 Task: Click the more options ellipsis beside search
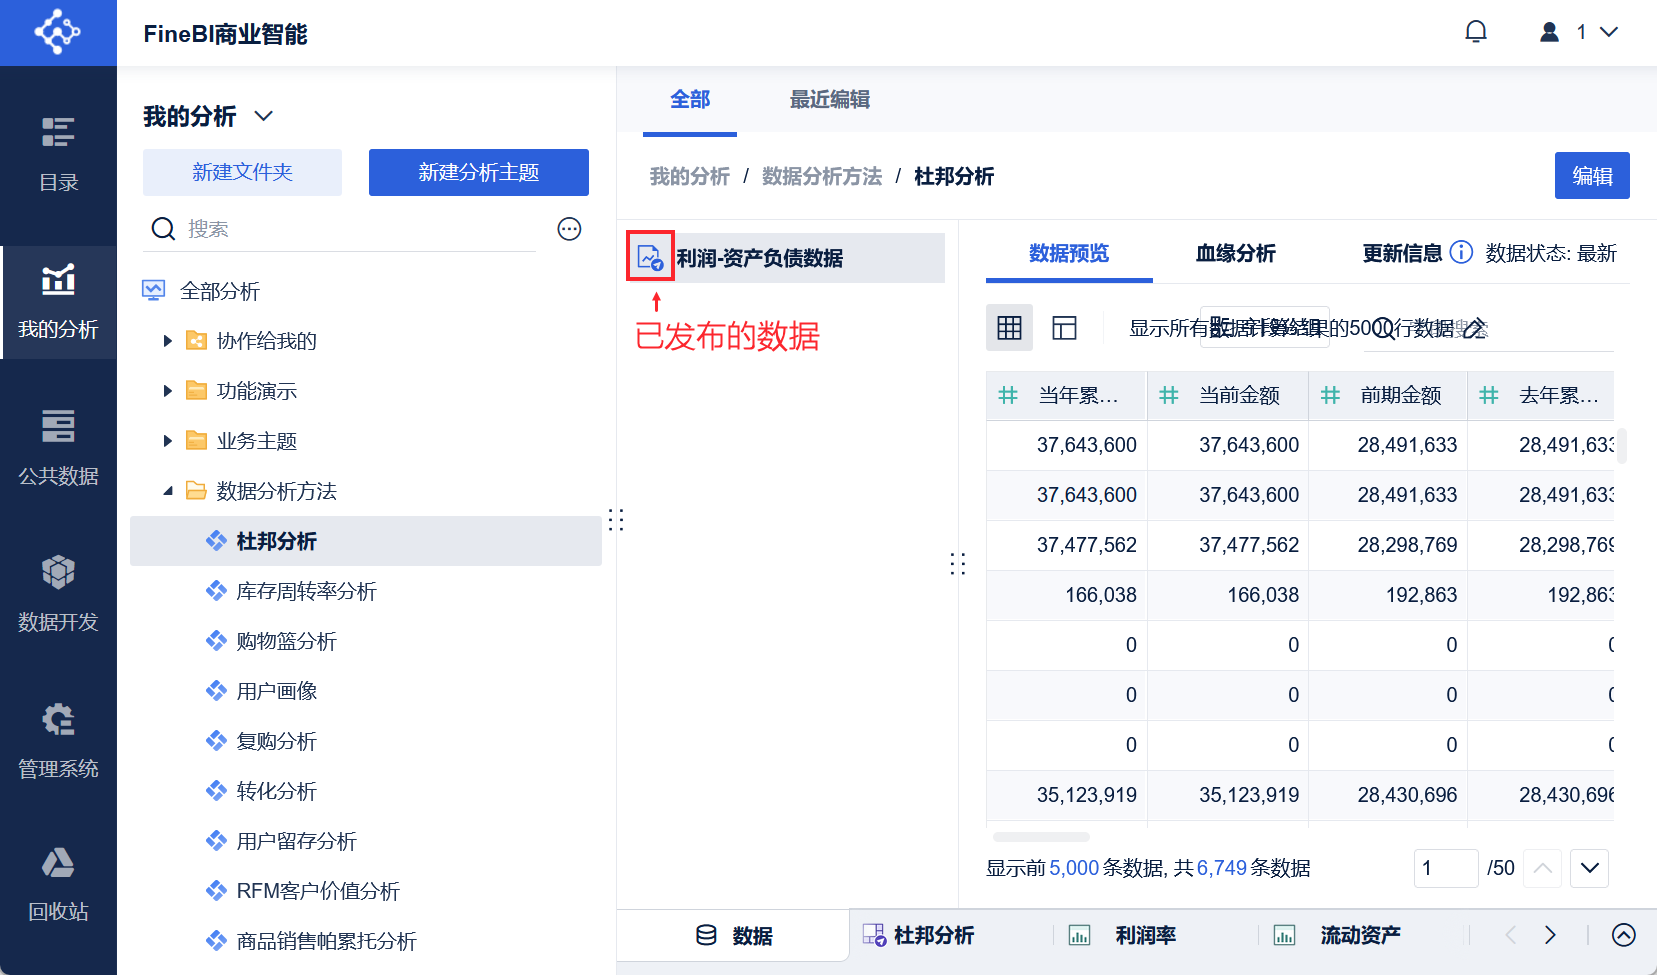[569, 229]
